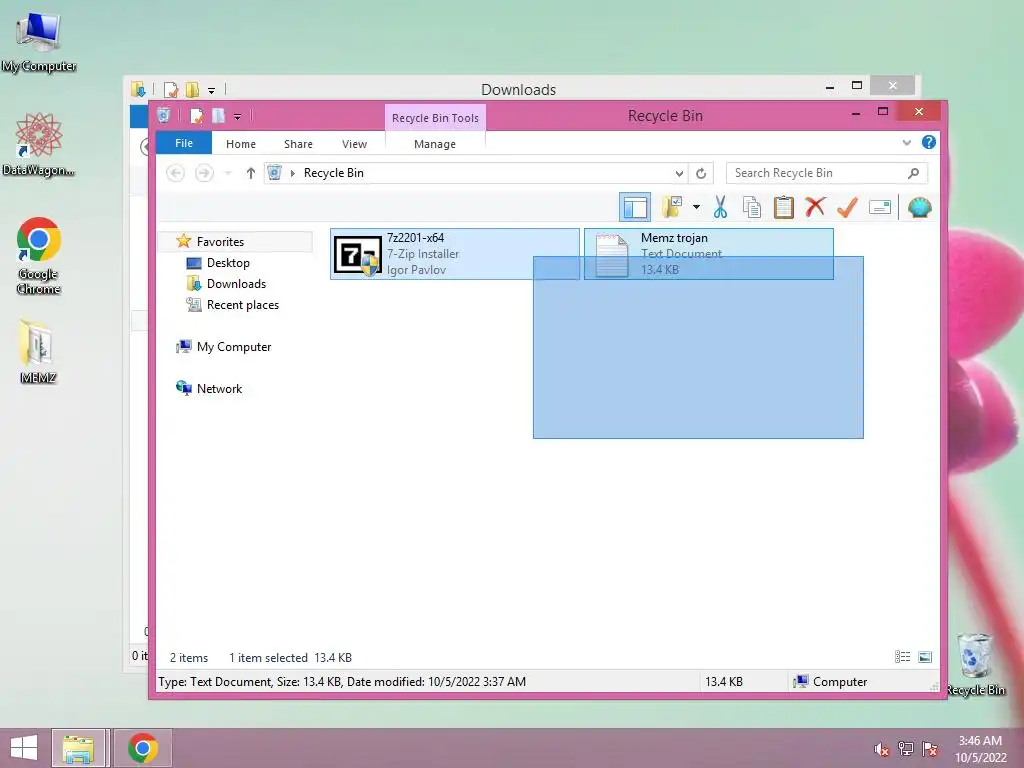Switch to the View ribbon tab
Viewport: 1024px width, 768px height.
355,144
